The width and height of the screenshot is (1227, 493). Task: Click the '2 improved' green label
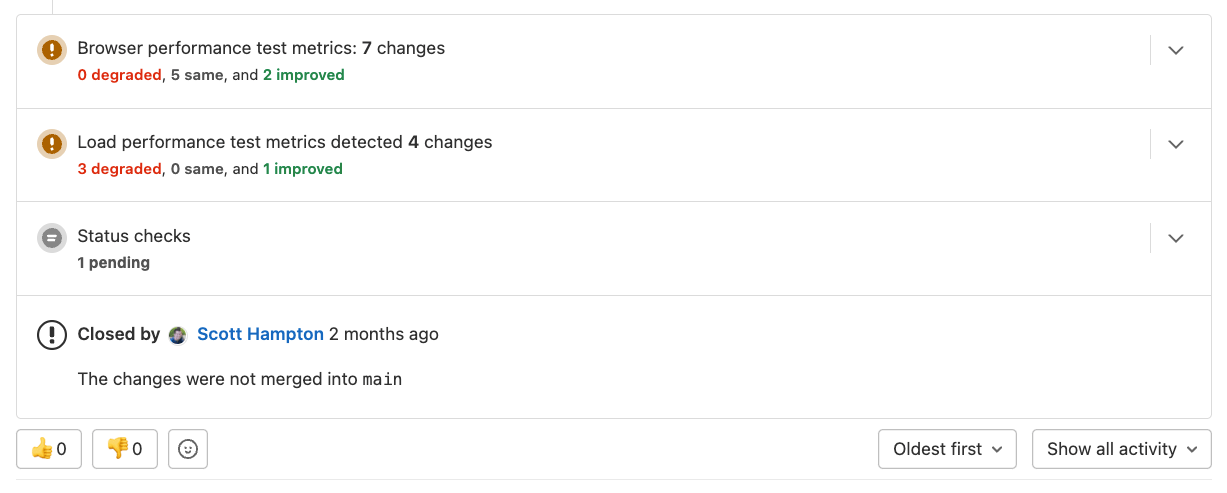[x=303, y=75]
